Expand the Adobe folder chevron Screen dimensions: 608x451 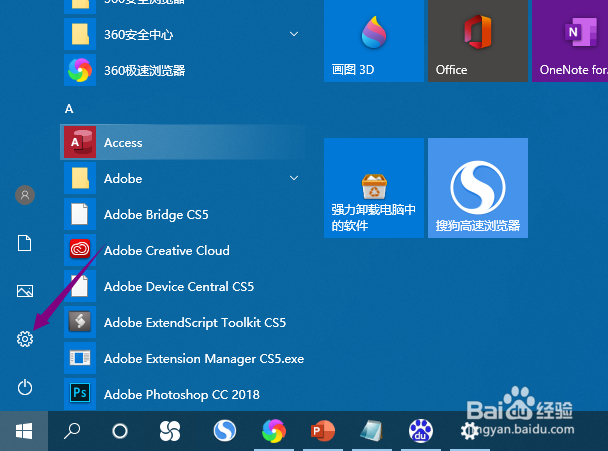coord(294,178)
